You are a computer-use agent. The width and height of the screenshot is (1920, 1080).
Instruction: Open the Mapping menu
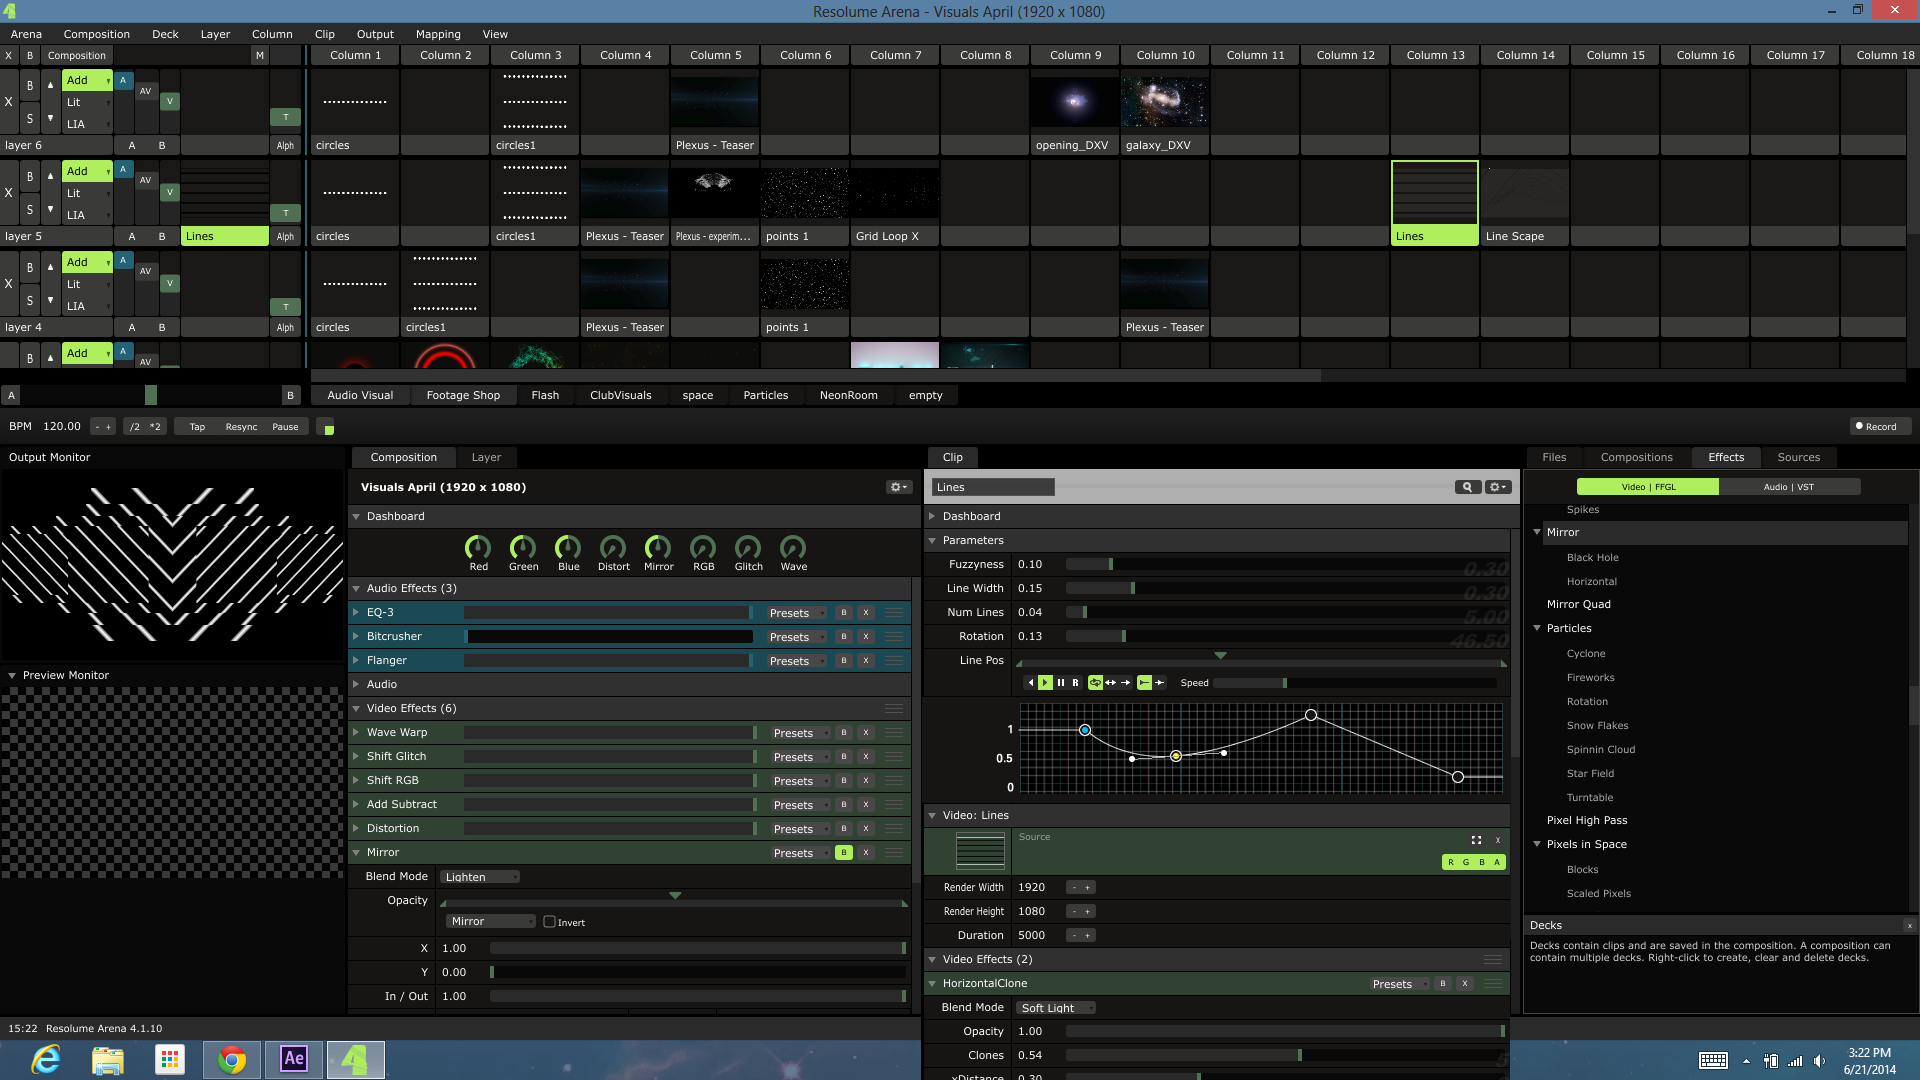pyautogui.click(x=438, y=34)
